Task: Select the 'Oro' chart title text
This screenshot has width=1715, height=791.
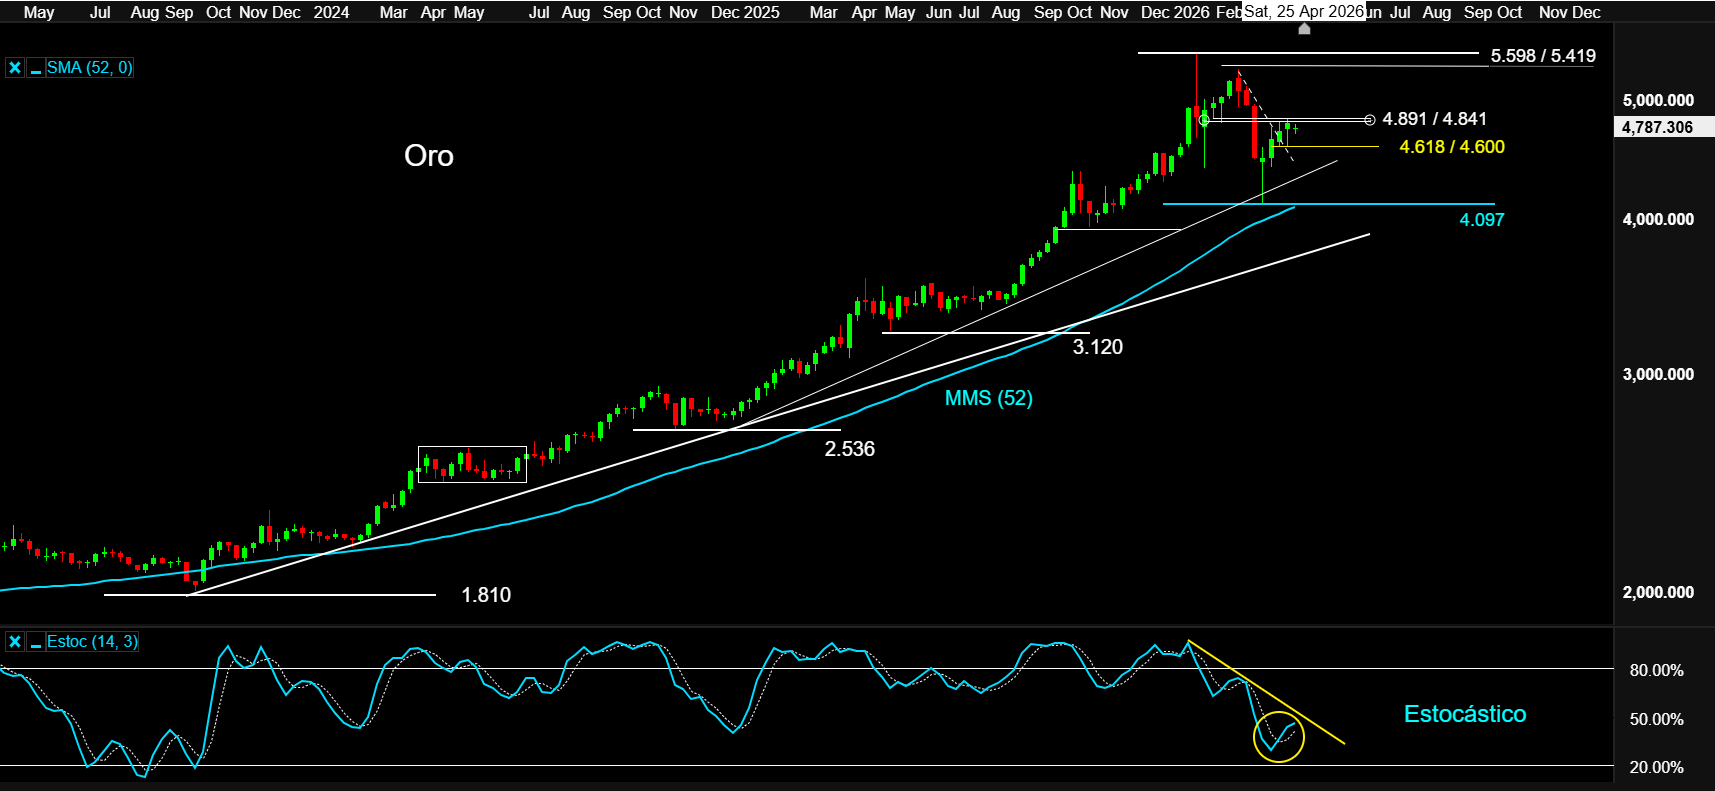Action: (429, 156)
